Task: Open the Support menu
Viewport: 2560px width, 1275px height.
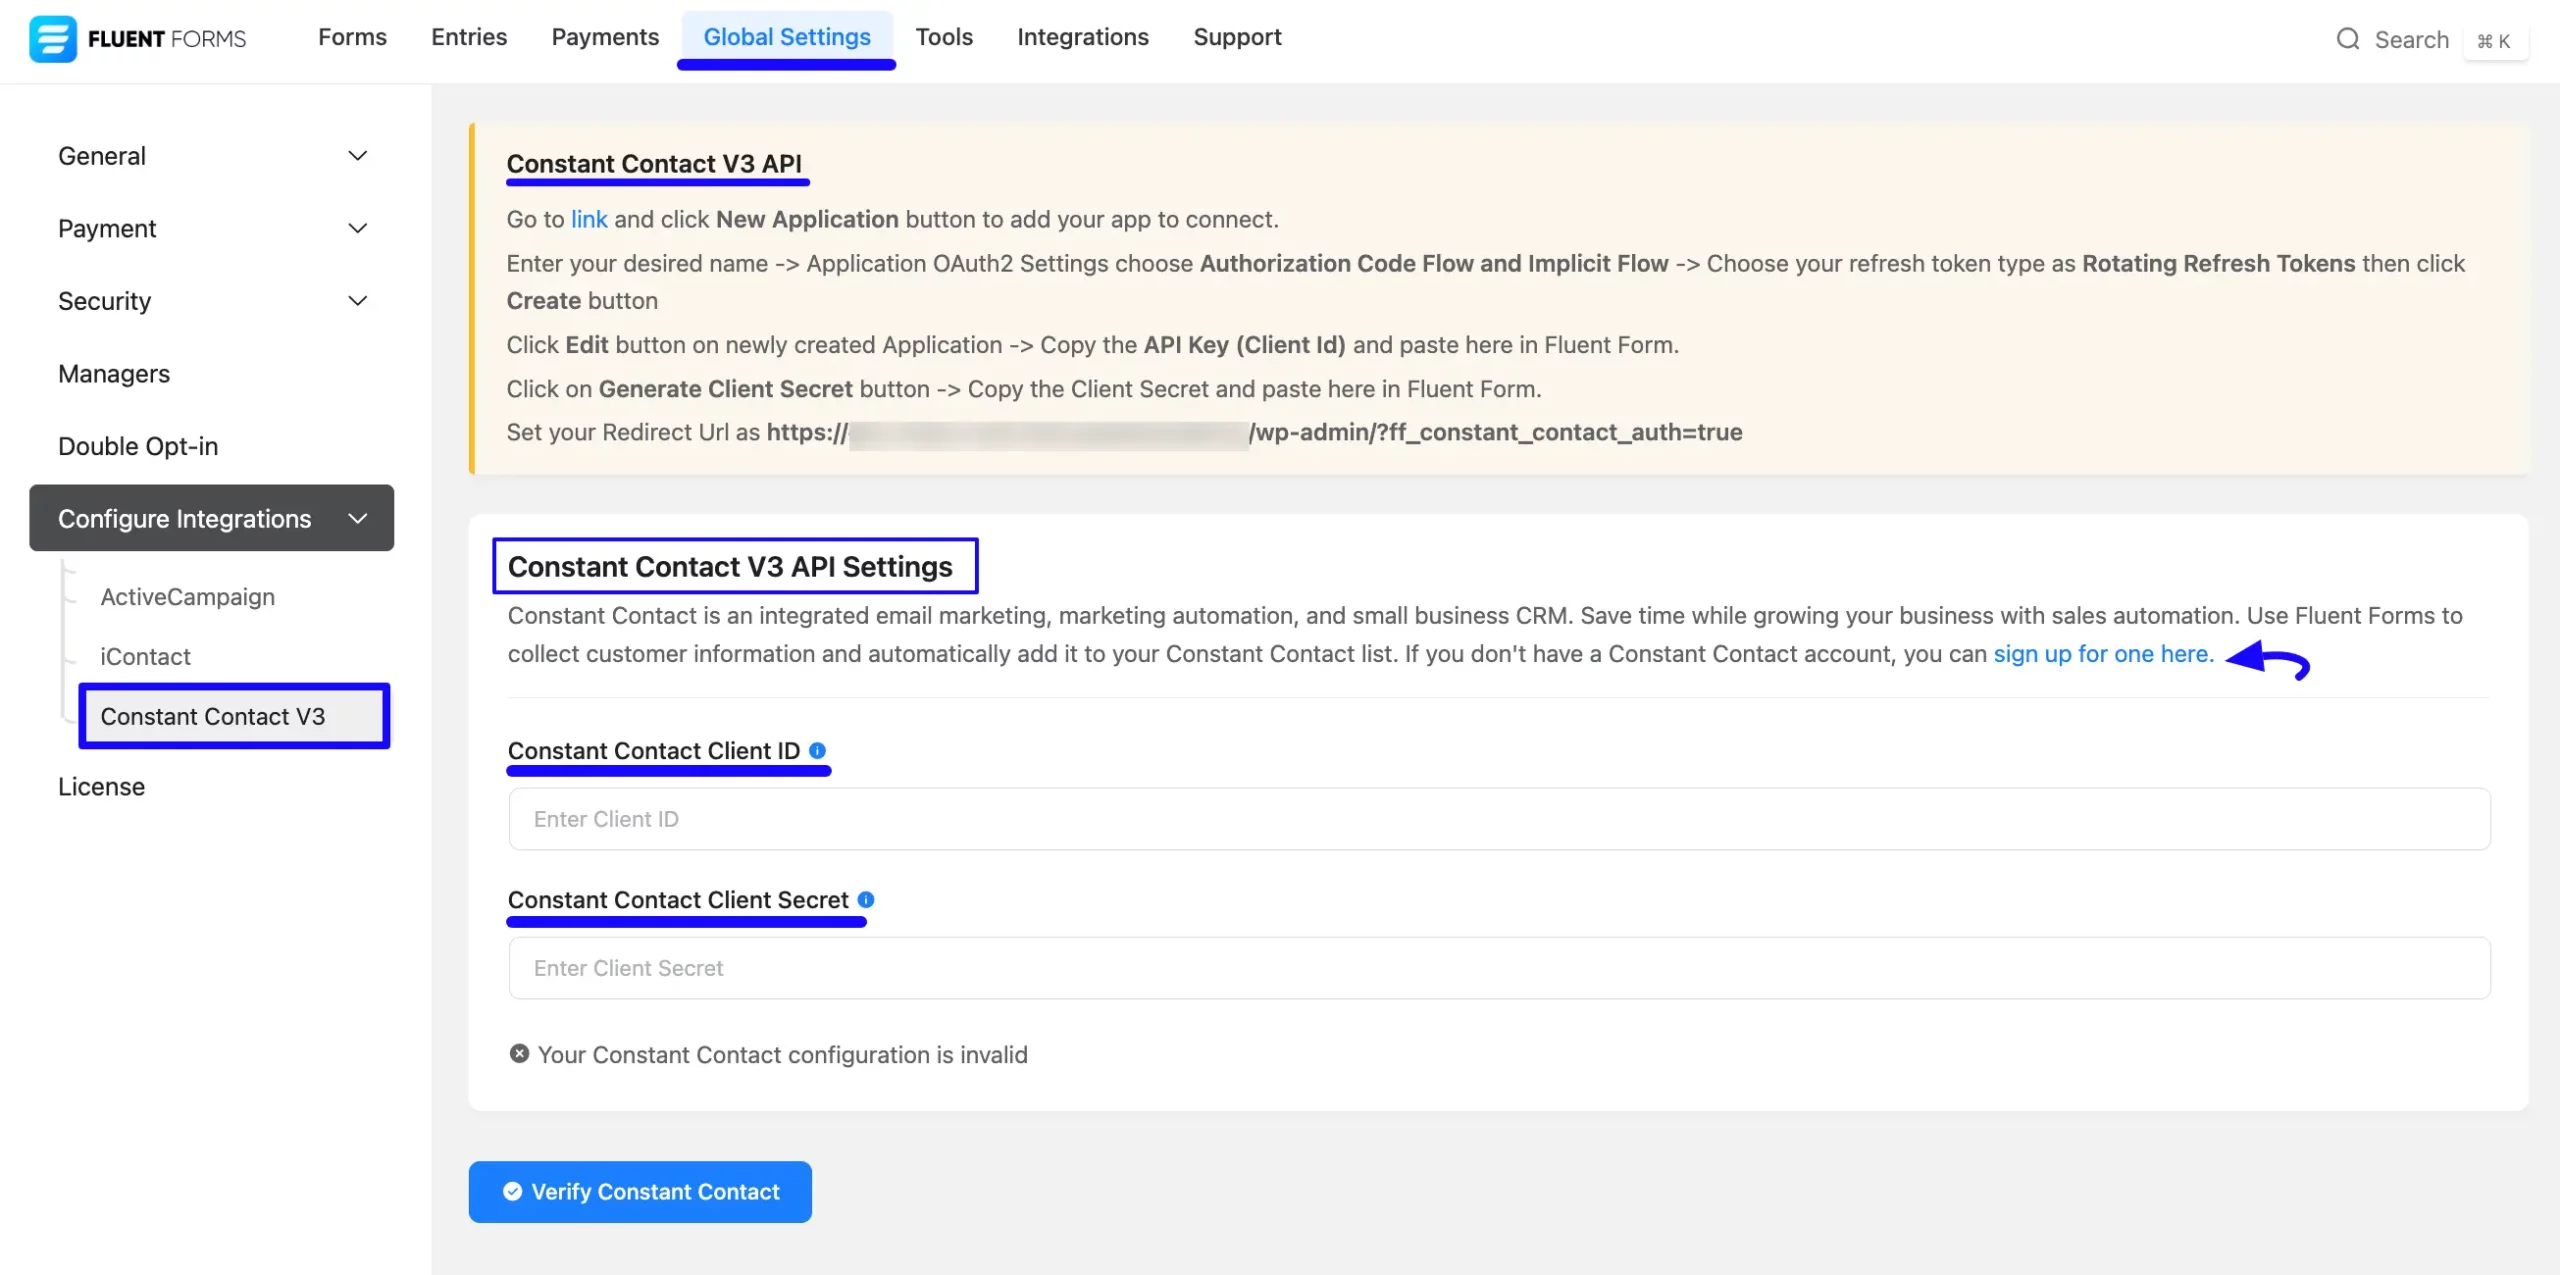Action: click(1237, 37)
